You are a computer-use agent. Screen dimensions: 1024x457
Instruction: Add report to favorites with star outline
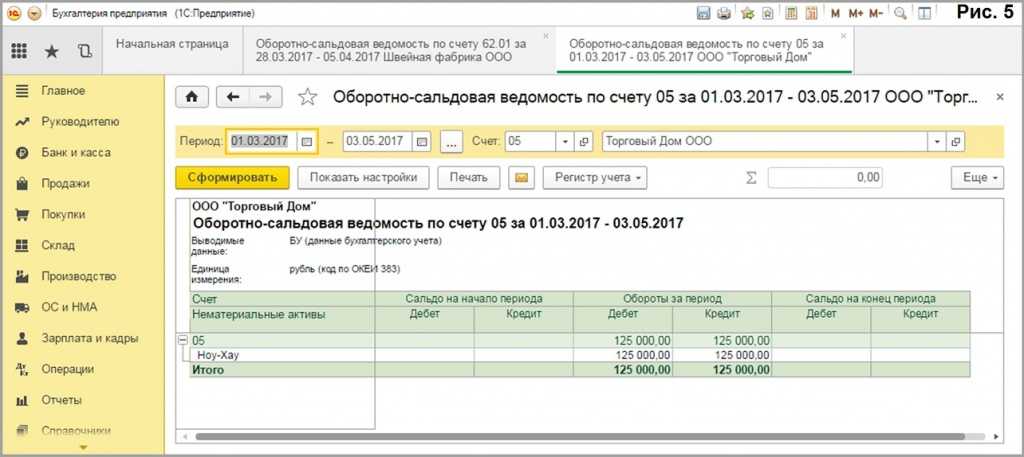[307, 97]
